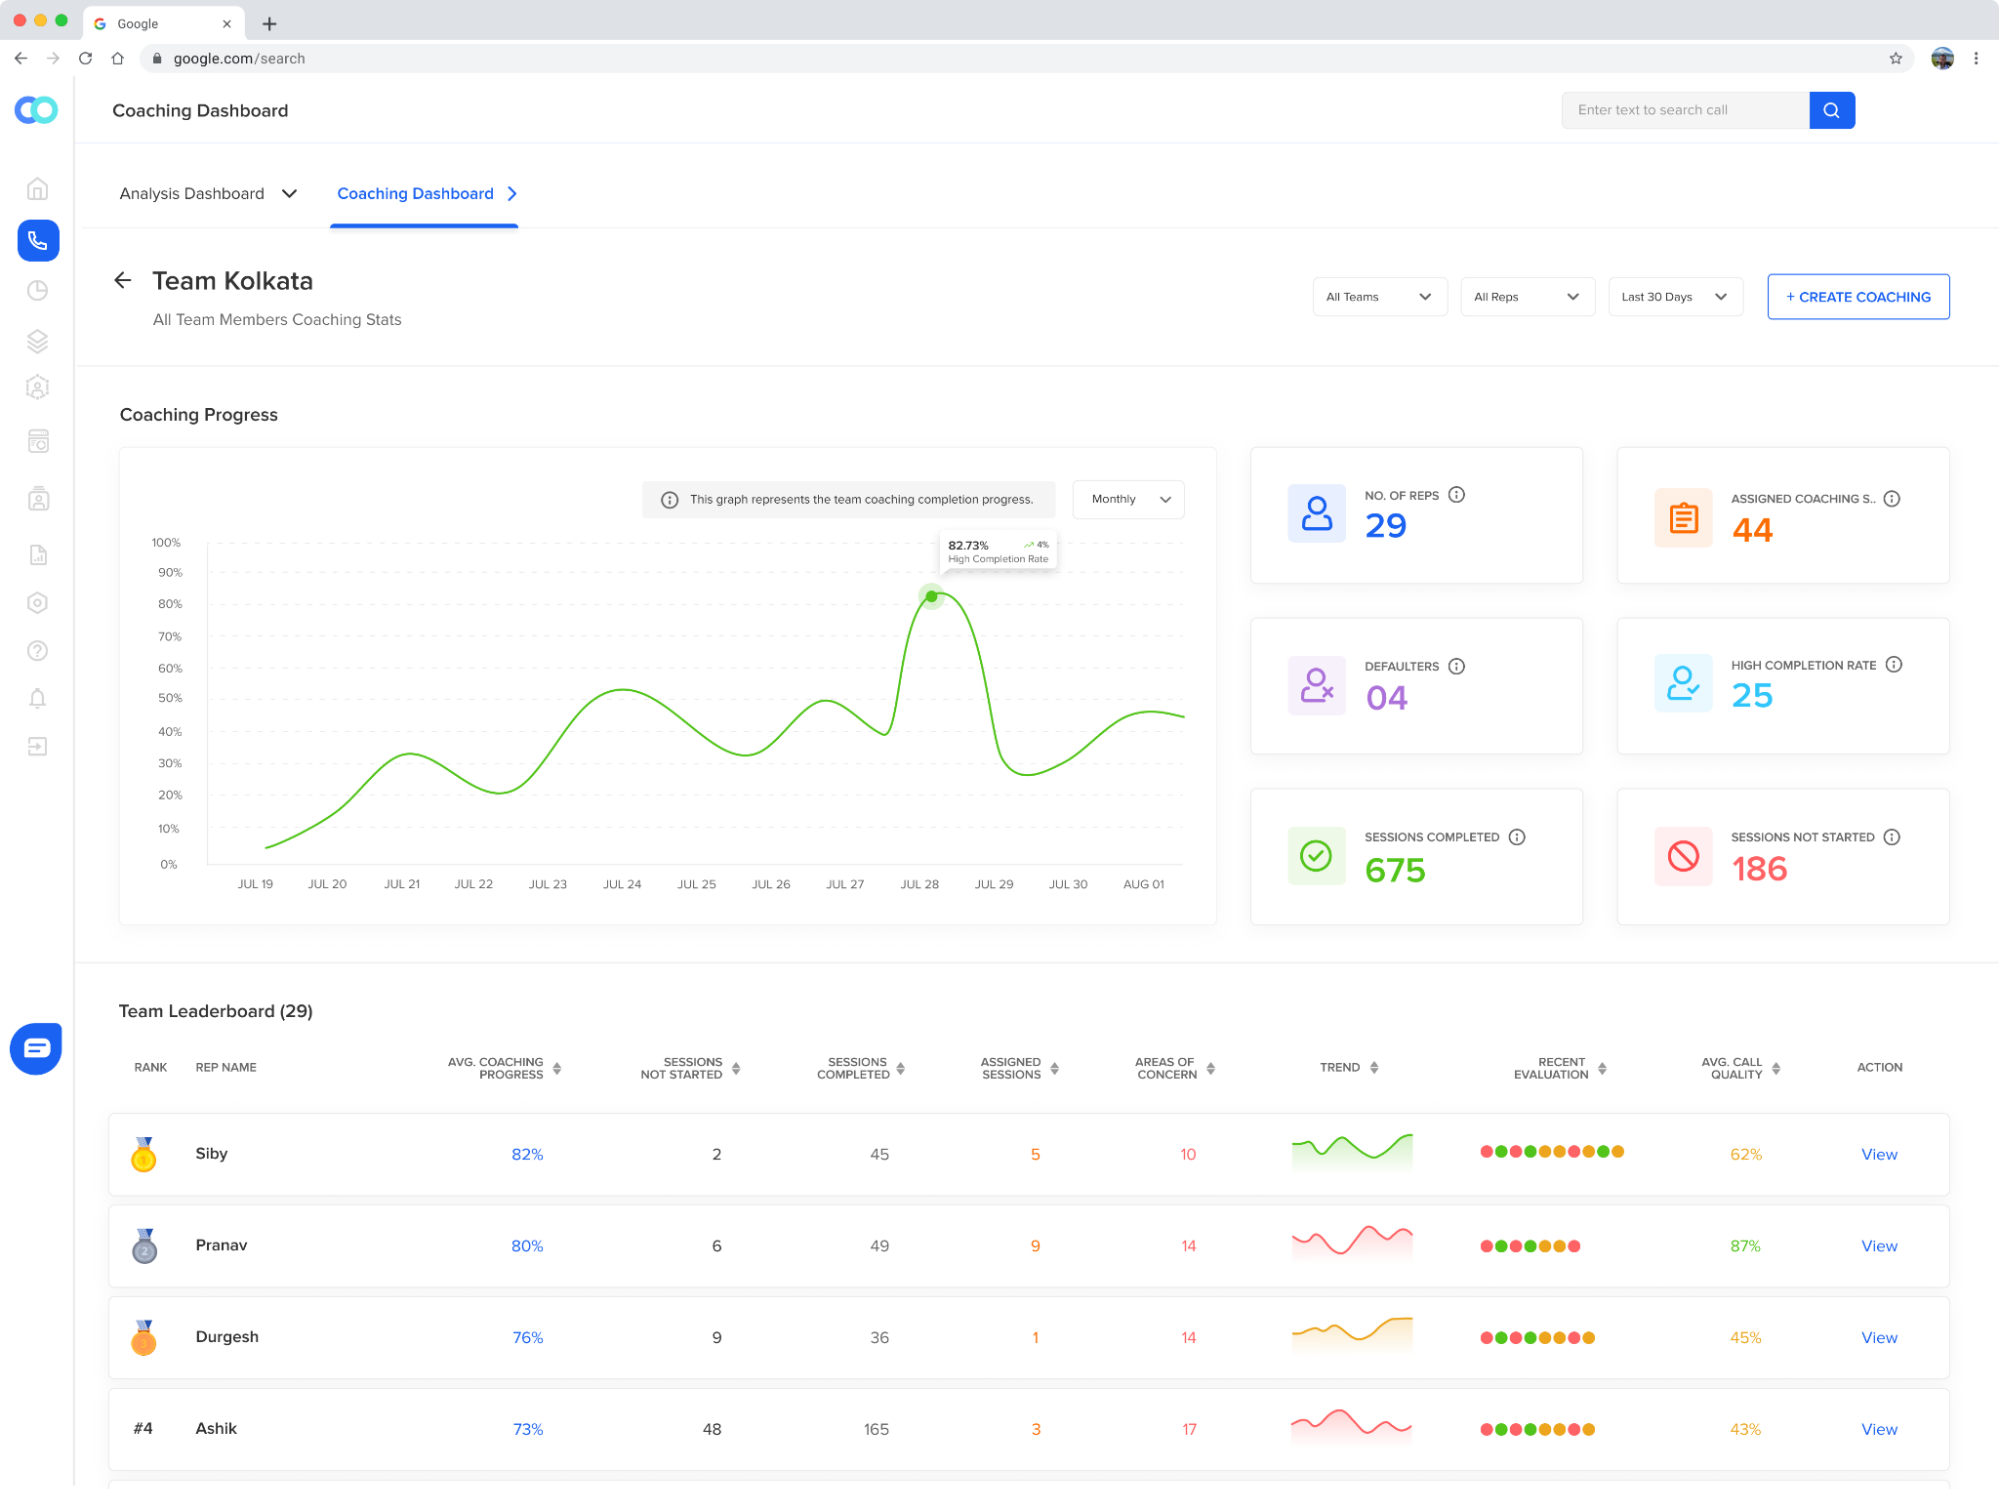Expand the Last 30 Days dropdown
The image size is (1999, 1489).
[1674, 297]
